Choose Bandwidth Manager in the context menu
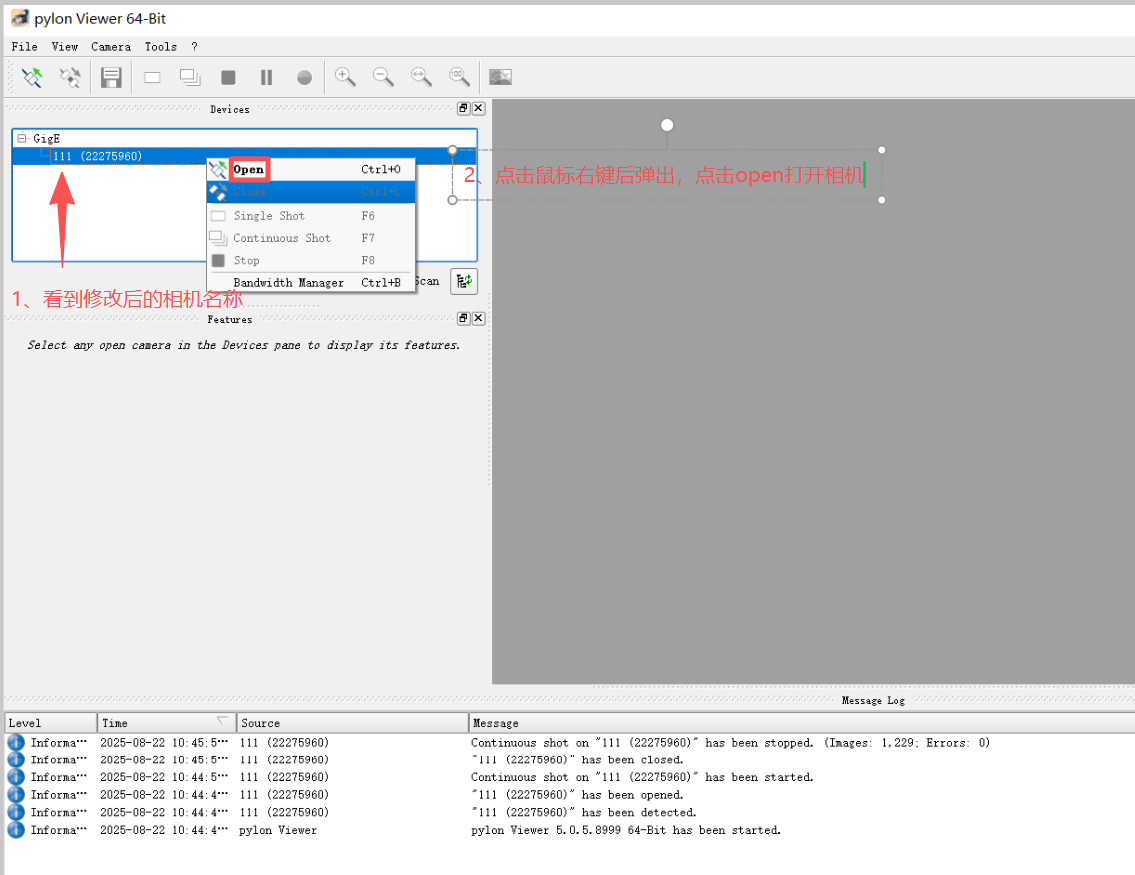Viewport: 1135px width, 875px height. point(287,282)
